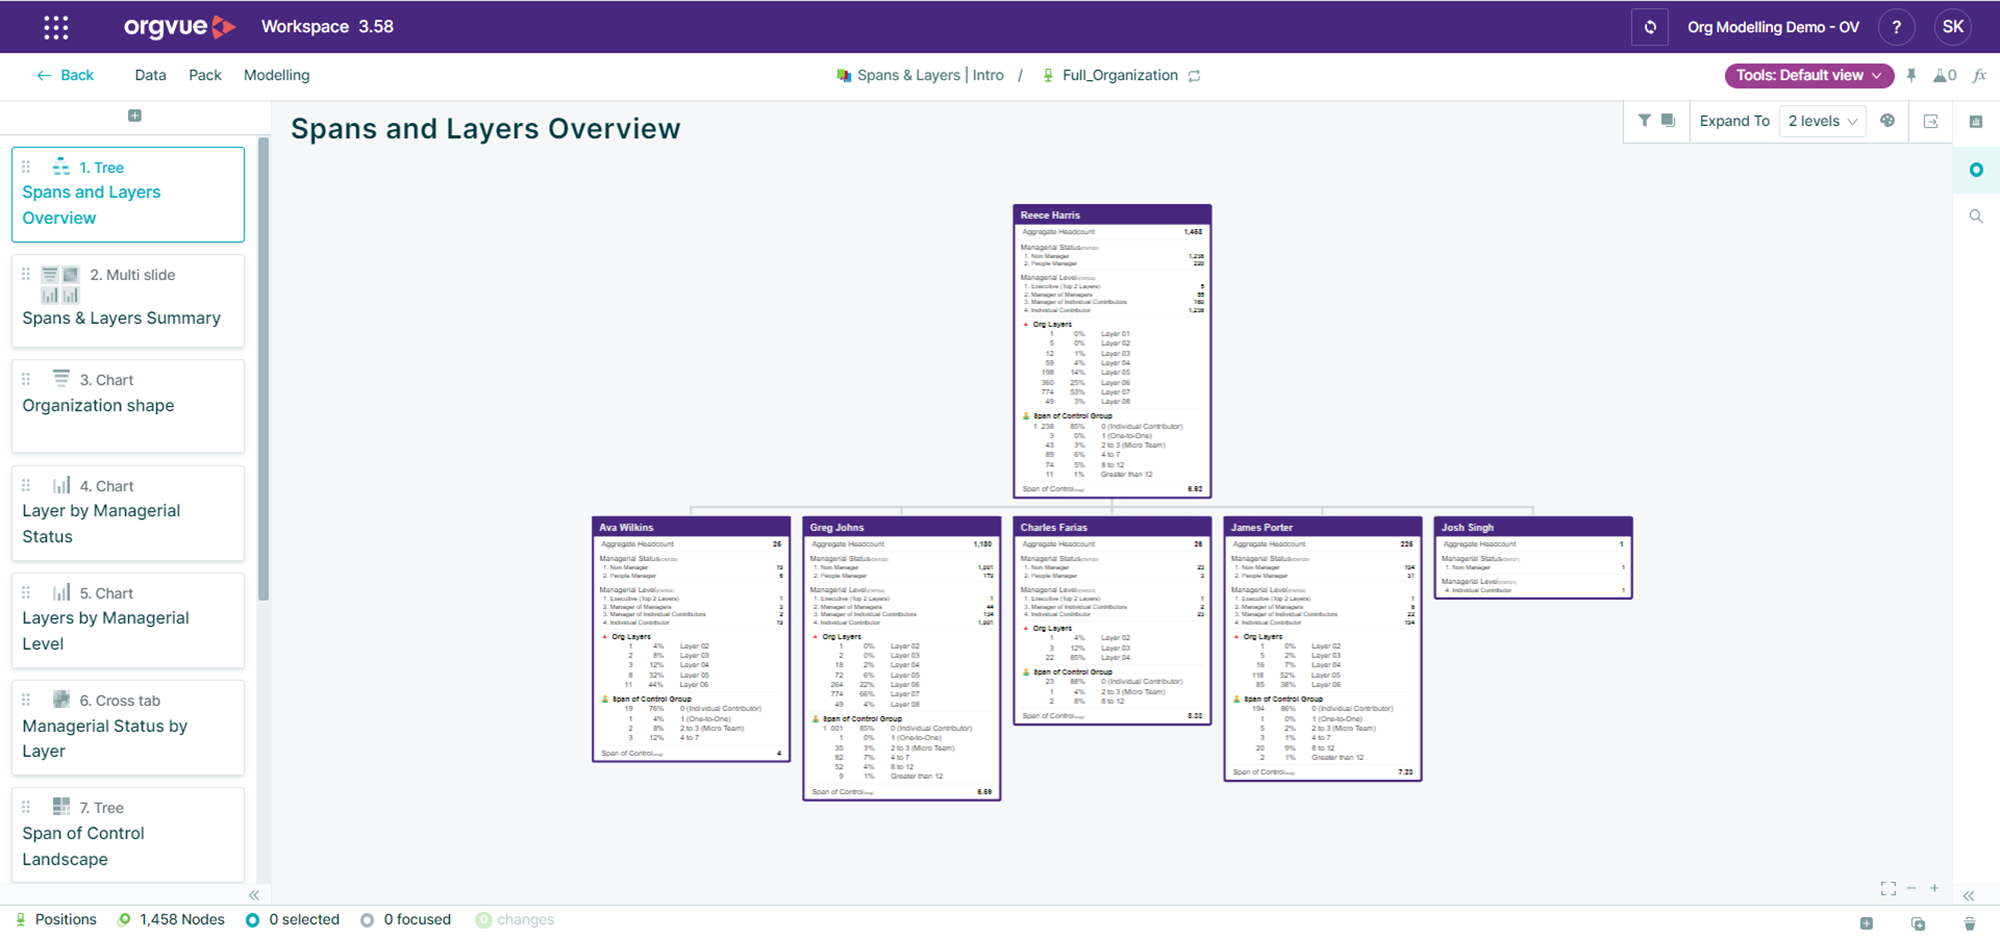This screenshot has width=2000, height=939.
Task: Click the add slide plus icon
Action: pyautogui.click(x=135, y=116)
